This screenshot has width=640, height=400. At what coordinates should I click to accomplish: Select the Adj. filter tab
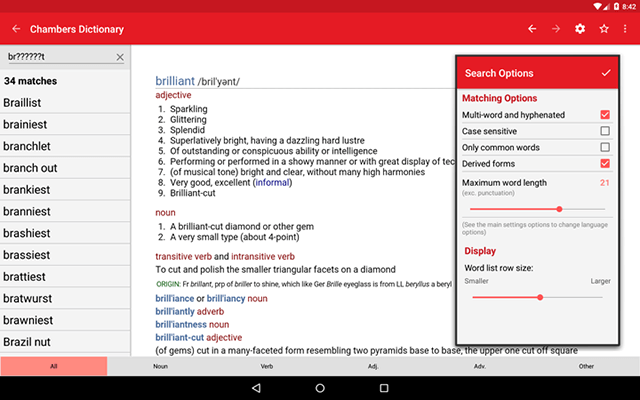pos(373,366)
